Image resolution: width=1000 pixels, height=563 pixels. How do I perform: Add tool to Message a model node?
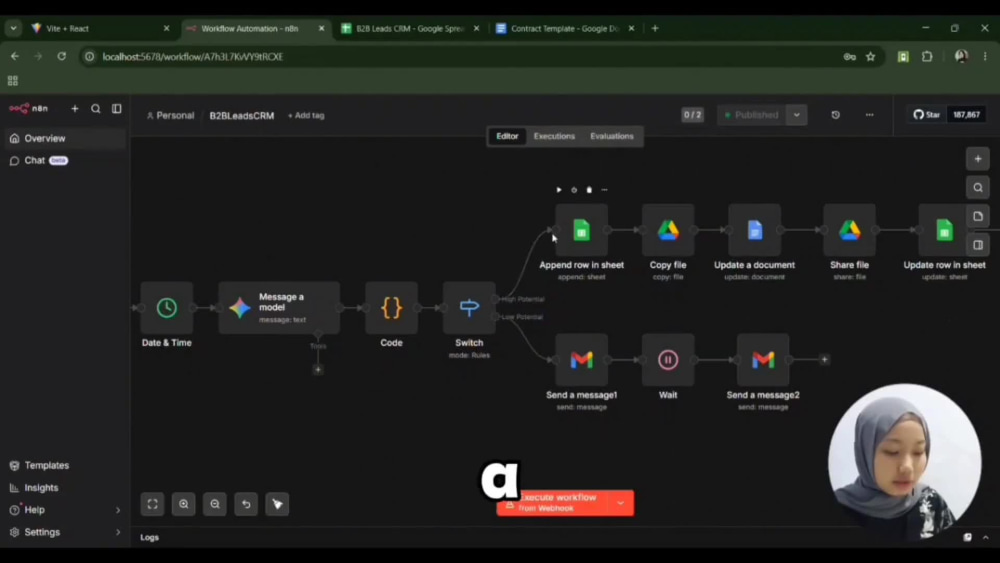click(x=318, y=370)
